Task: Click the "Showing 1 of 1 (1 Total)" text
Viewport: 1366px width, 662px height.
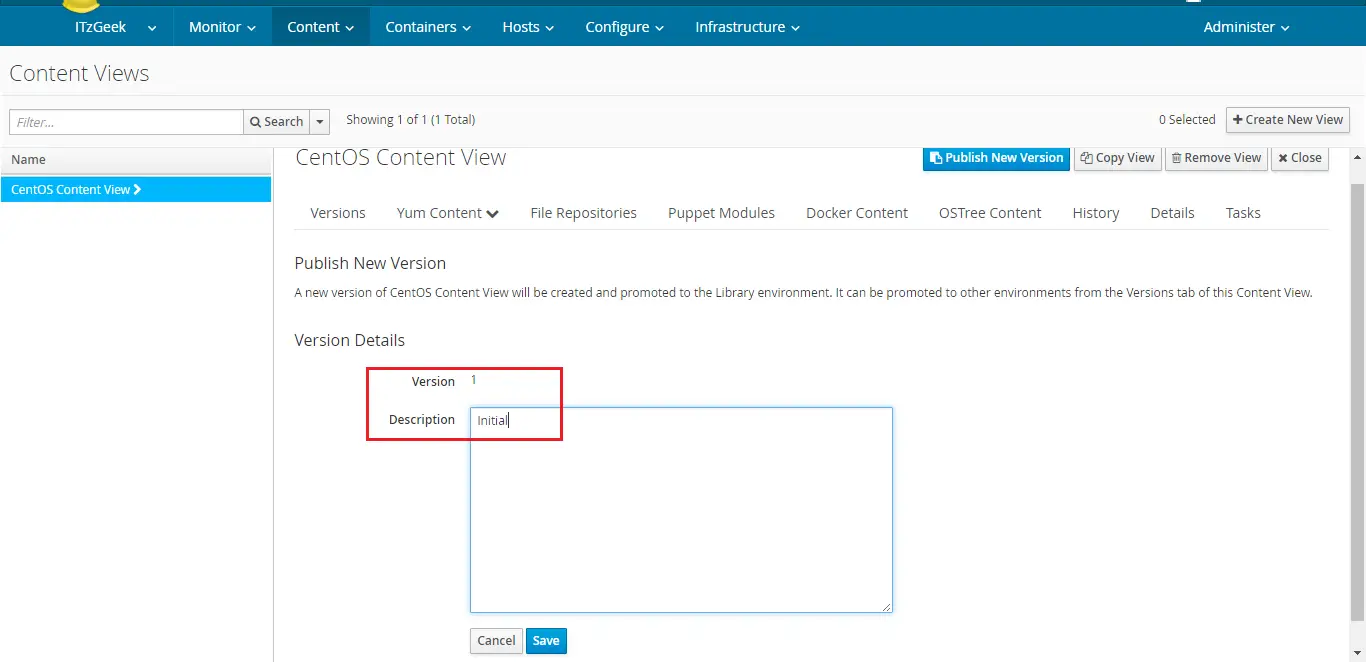Action: point(411,120)
